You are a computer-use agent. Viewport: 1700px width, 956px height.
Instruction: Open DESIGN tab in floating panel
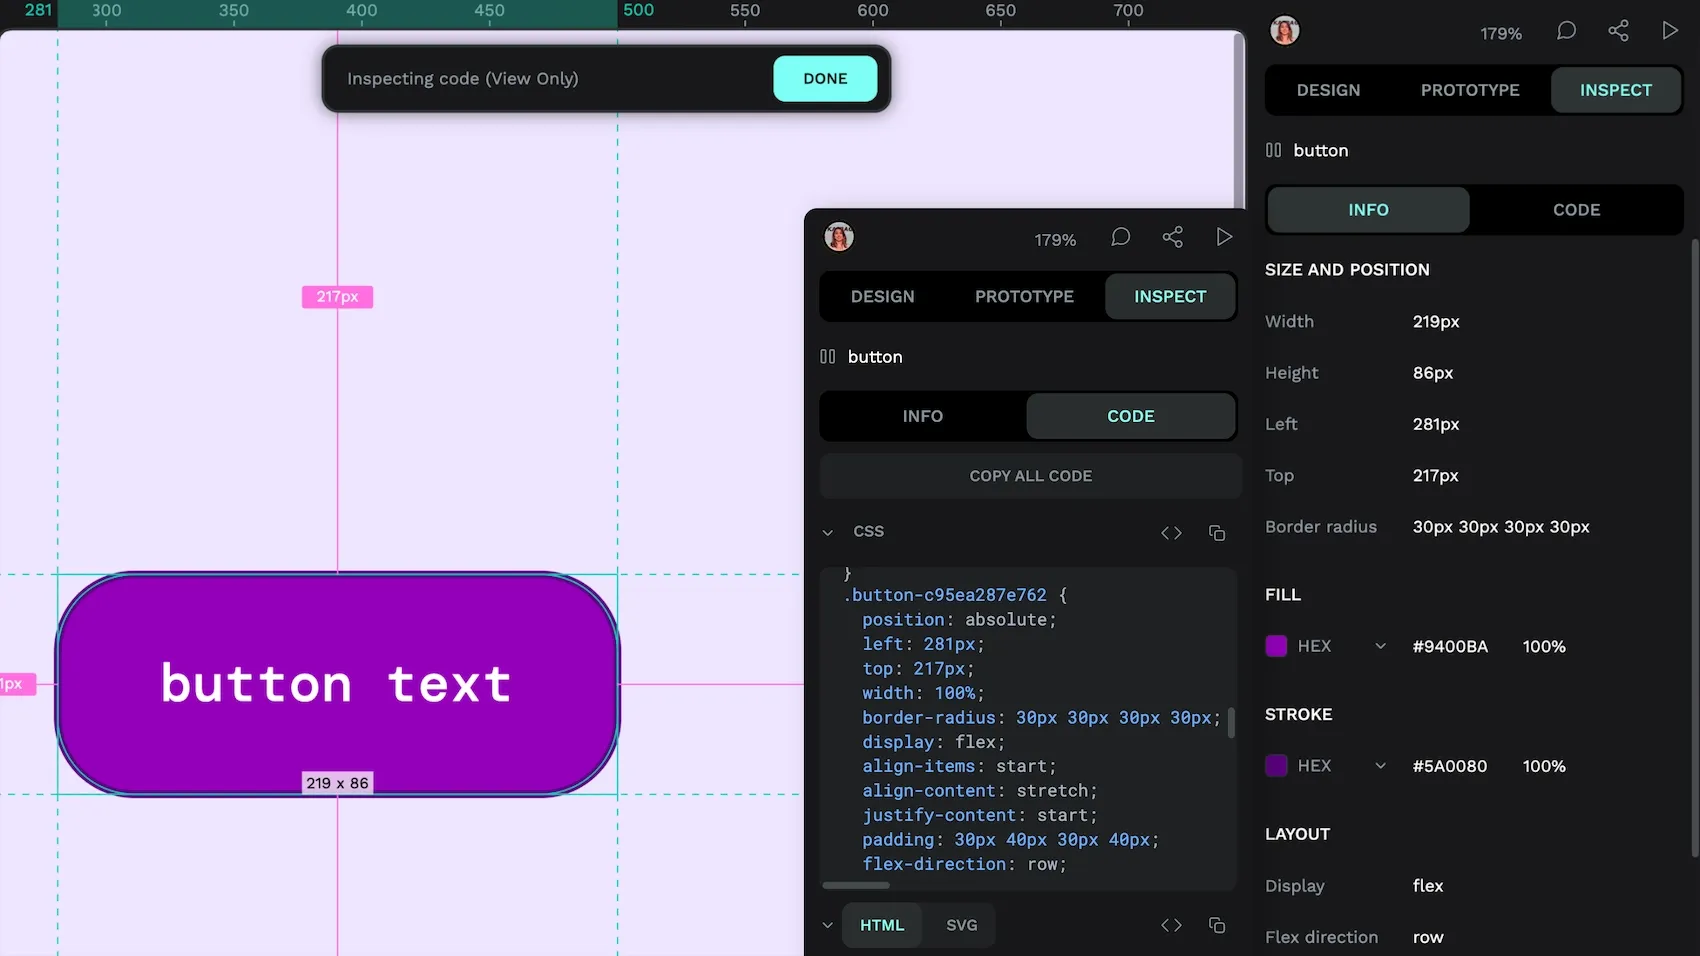[883, 297]
